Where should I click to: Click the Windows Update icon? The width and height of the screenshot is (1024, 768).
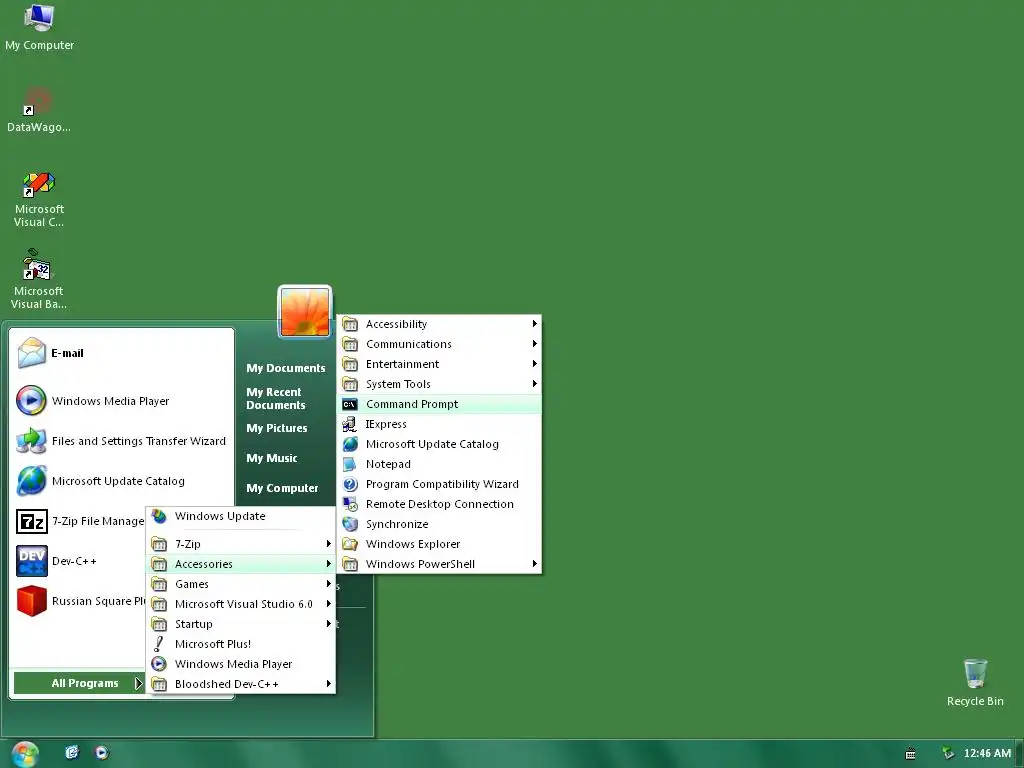pos(159,516)
